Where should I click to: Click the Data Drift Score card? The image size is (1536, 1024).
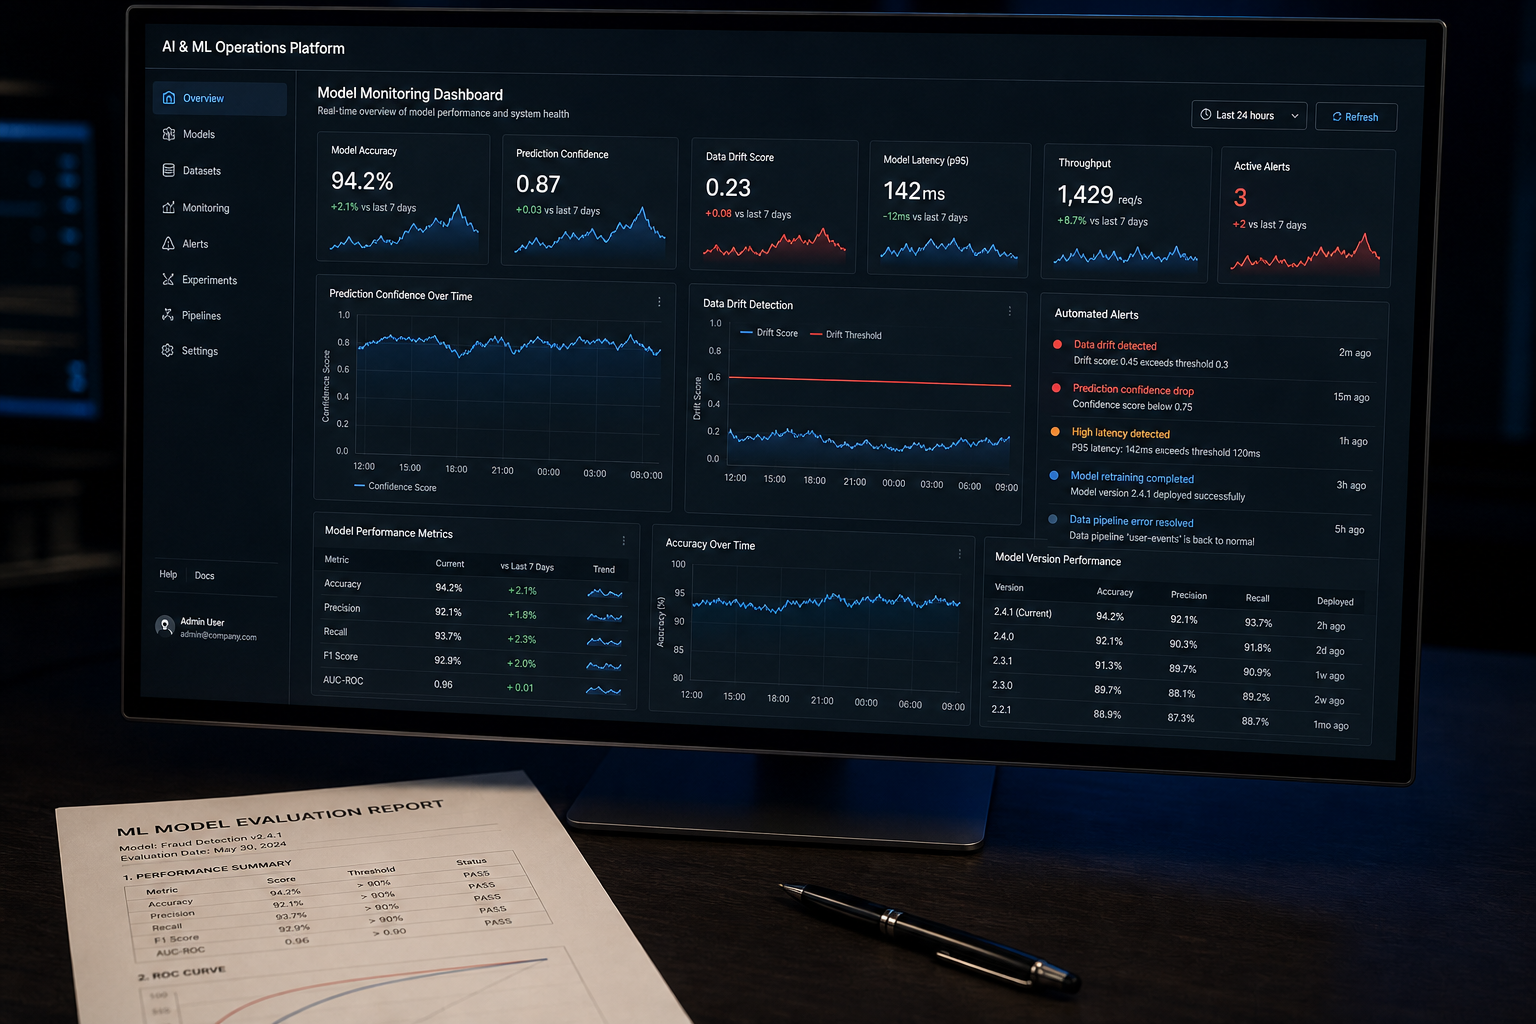(774, 205)
